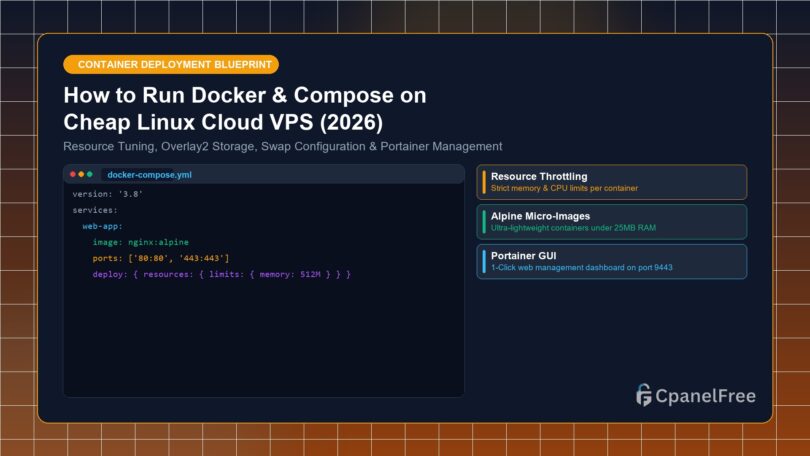Screen dimensions: 810x456
Task: Open the Alpine Micro-Images card
Action: point(612,222)
